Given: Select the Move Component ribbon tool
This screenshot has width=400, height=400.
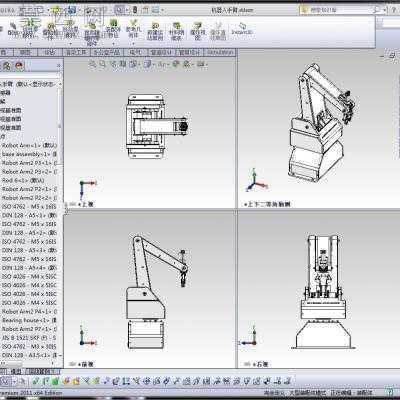Looking at the screenshot, I should [70, 29].
